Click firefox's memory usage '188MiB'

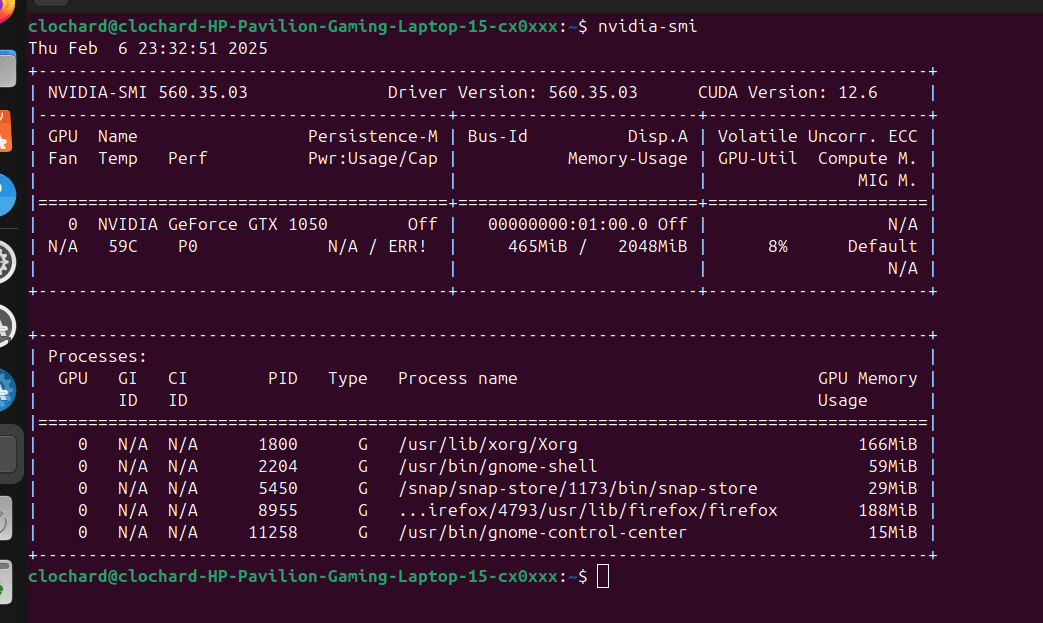[x=887, y=510]
